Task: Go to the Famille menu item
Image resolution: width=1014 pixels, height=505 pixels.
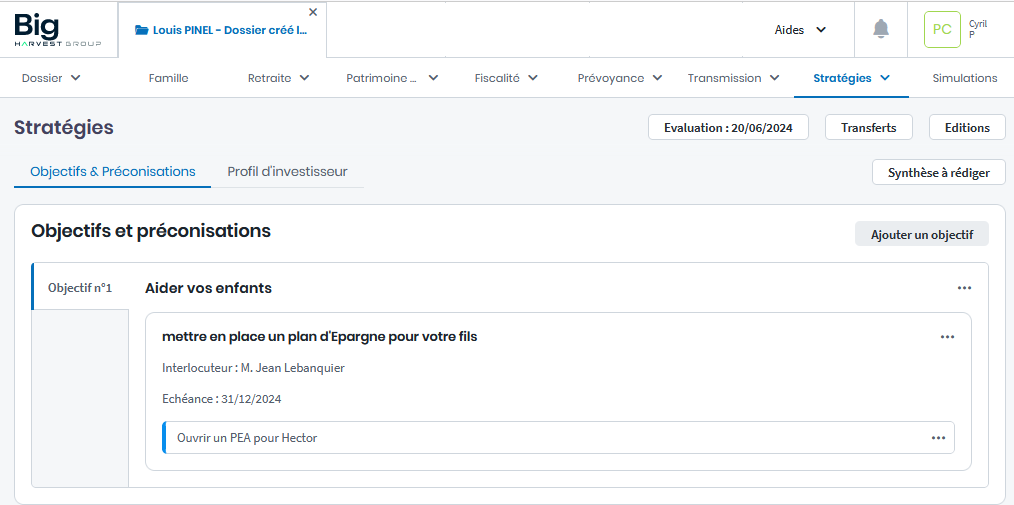Action: [x=168, y=78]
